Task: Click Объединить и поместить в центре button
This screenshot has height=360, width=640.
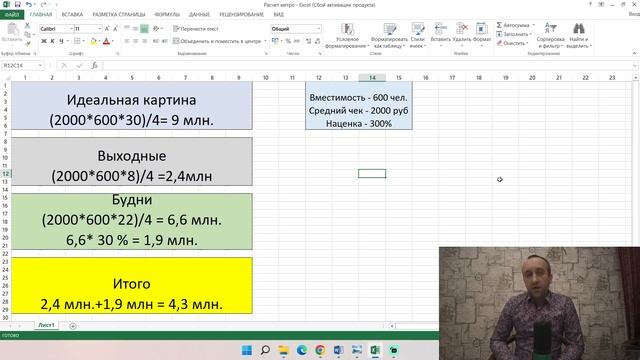Action: point(217,41)
